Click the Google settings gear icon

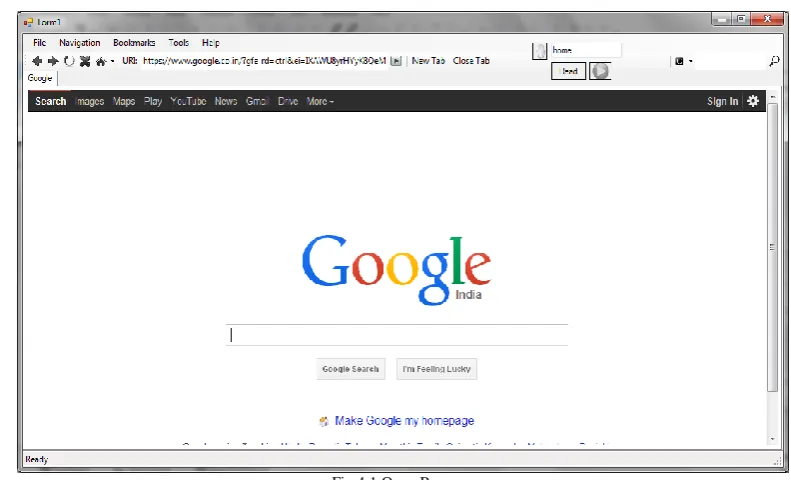753,101
